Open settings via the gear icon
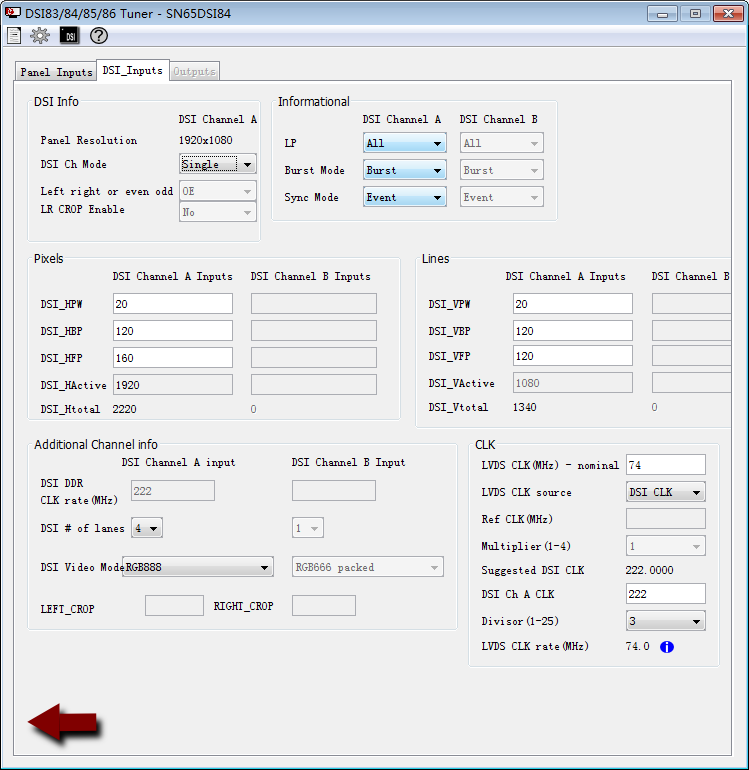Image resolution: width=749 pixels, height=770 pixels. (40, 36)
